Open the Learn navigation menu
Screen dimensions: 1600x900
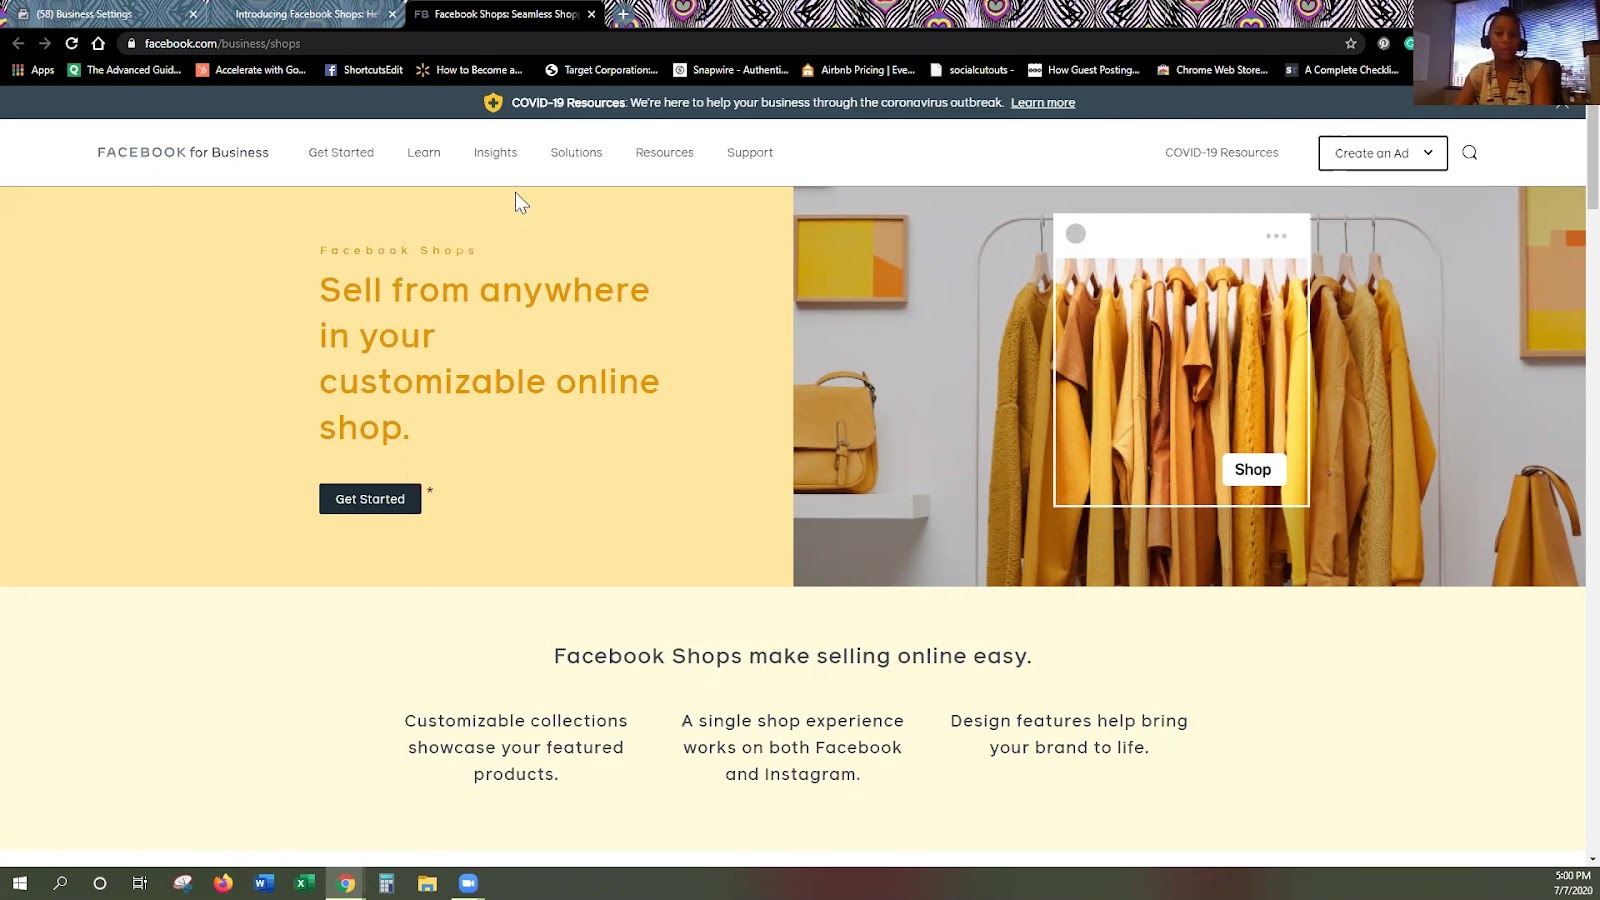[x=424, y=152]
